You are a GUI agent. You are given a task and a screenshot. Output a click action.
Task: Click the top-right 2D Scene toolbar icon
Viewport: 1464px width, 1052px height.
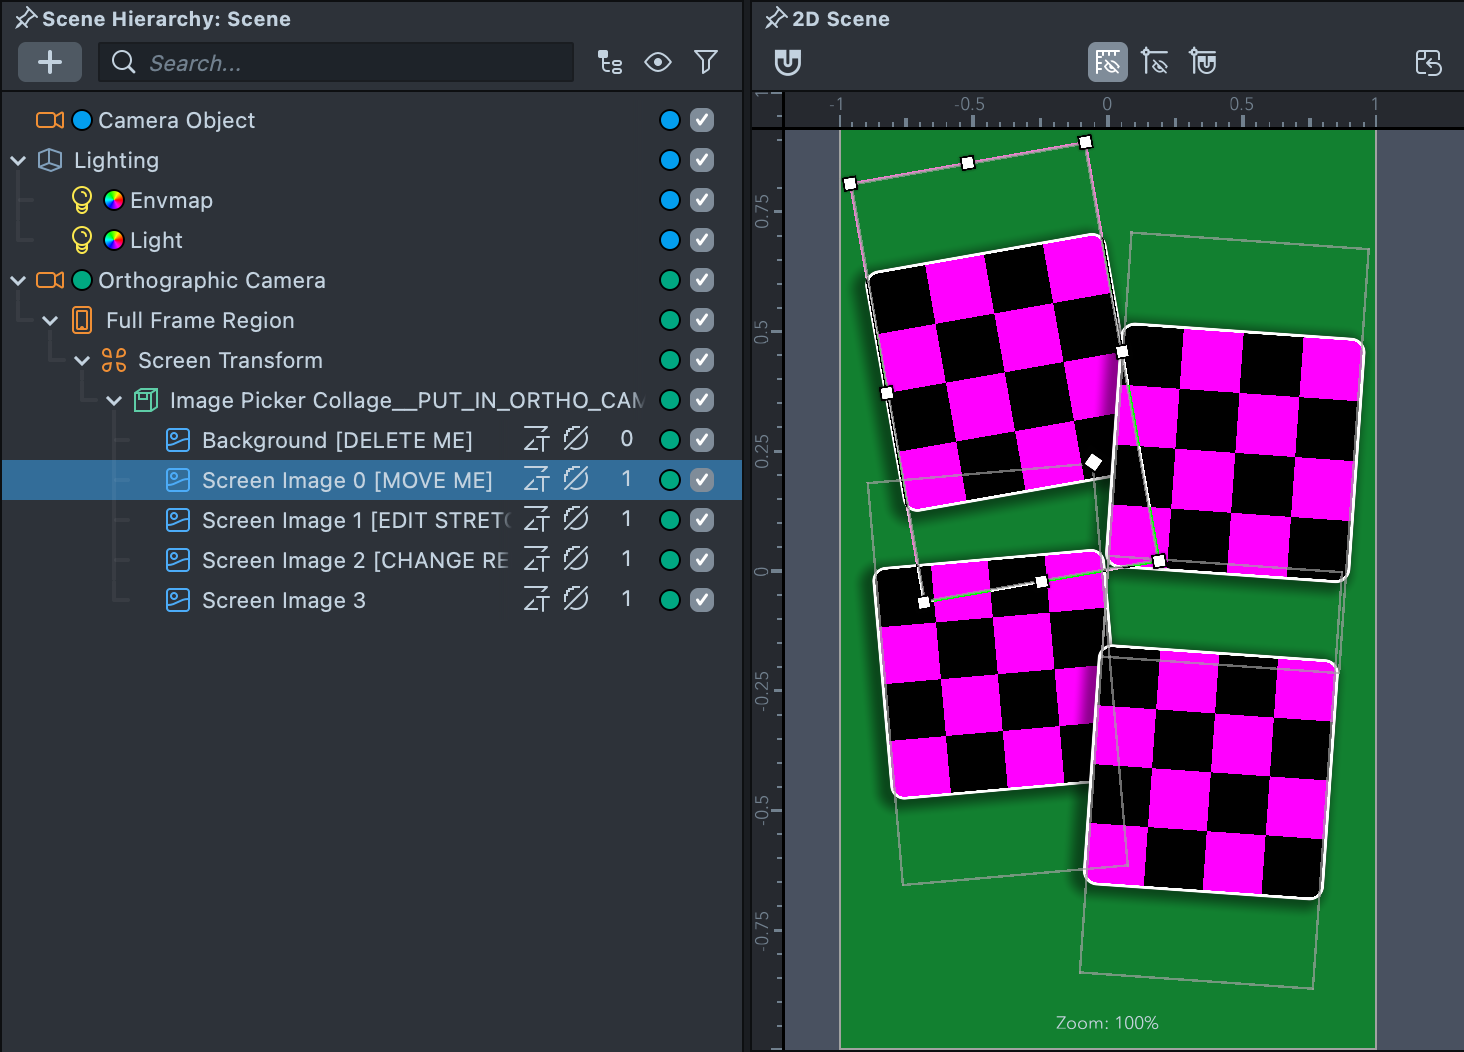click(x=1428, y=62)
